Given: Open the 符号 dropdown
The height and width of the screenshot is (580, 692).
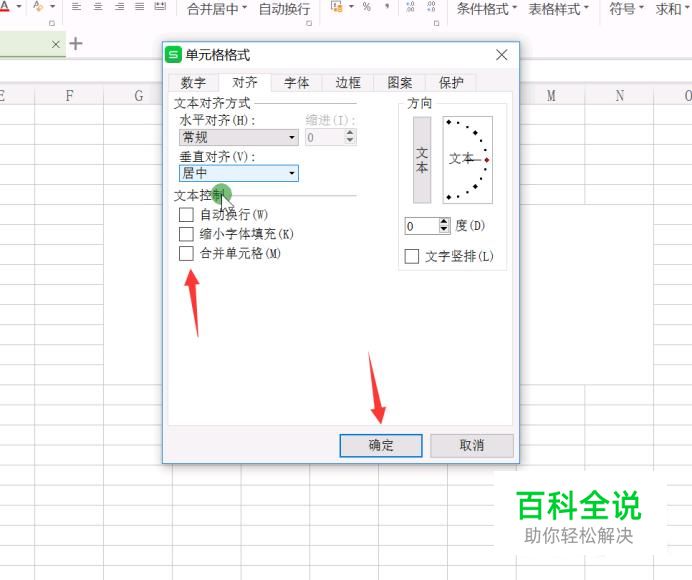Looking at the screenshot, I should [x=626, y=9].
